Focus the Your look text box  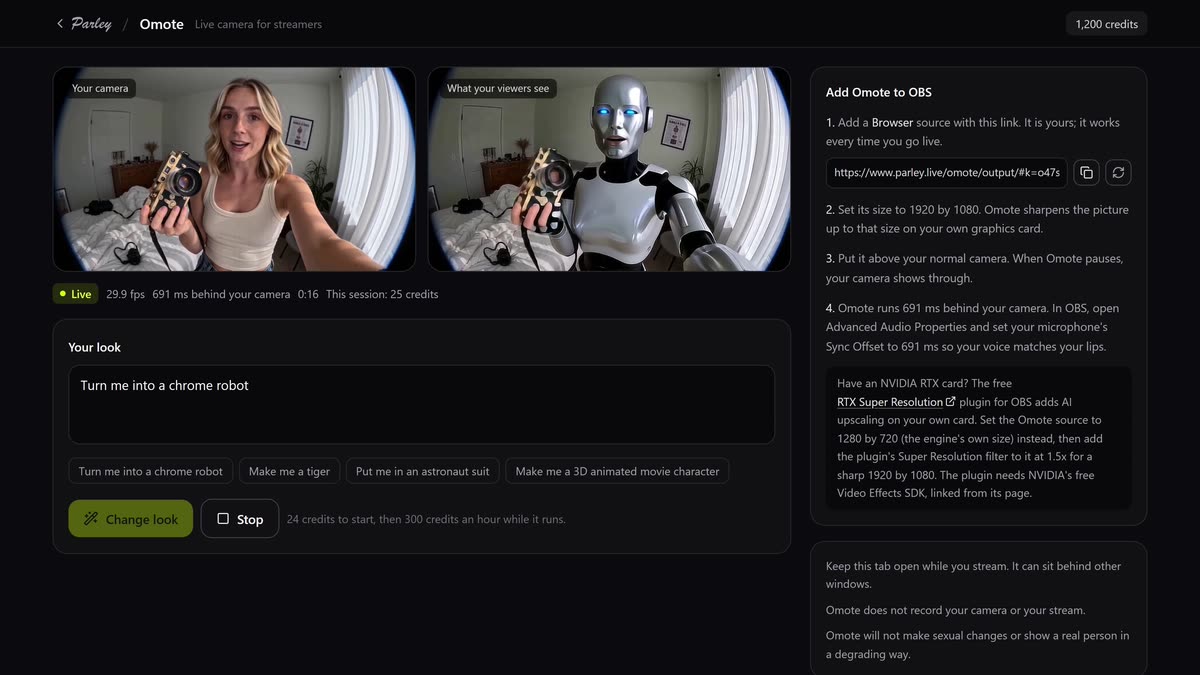tap(421, 404)
